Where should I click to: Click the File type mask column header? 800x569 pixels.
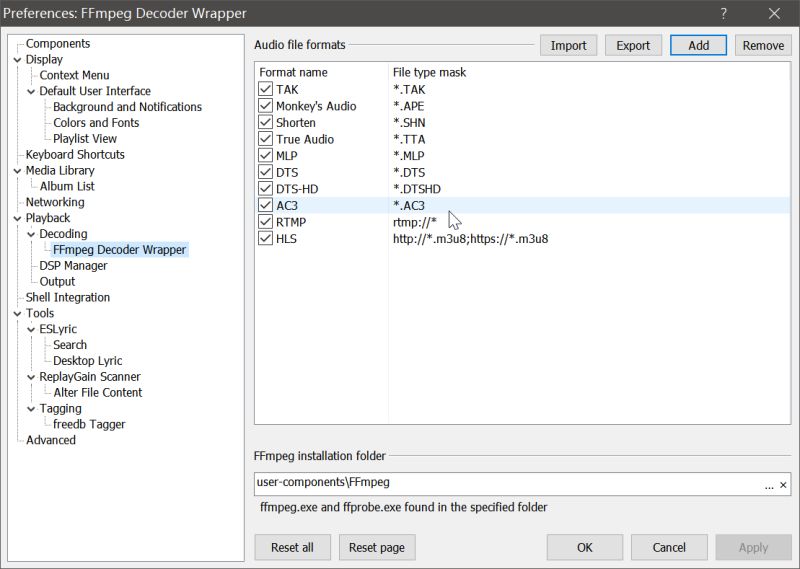(x=430, y=72)
